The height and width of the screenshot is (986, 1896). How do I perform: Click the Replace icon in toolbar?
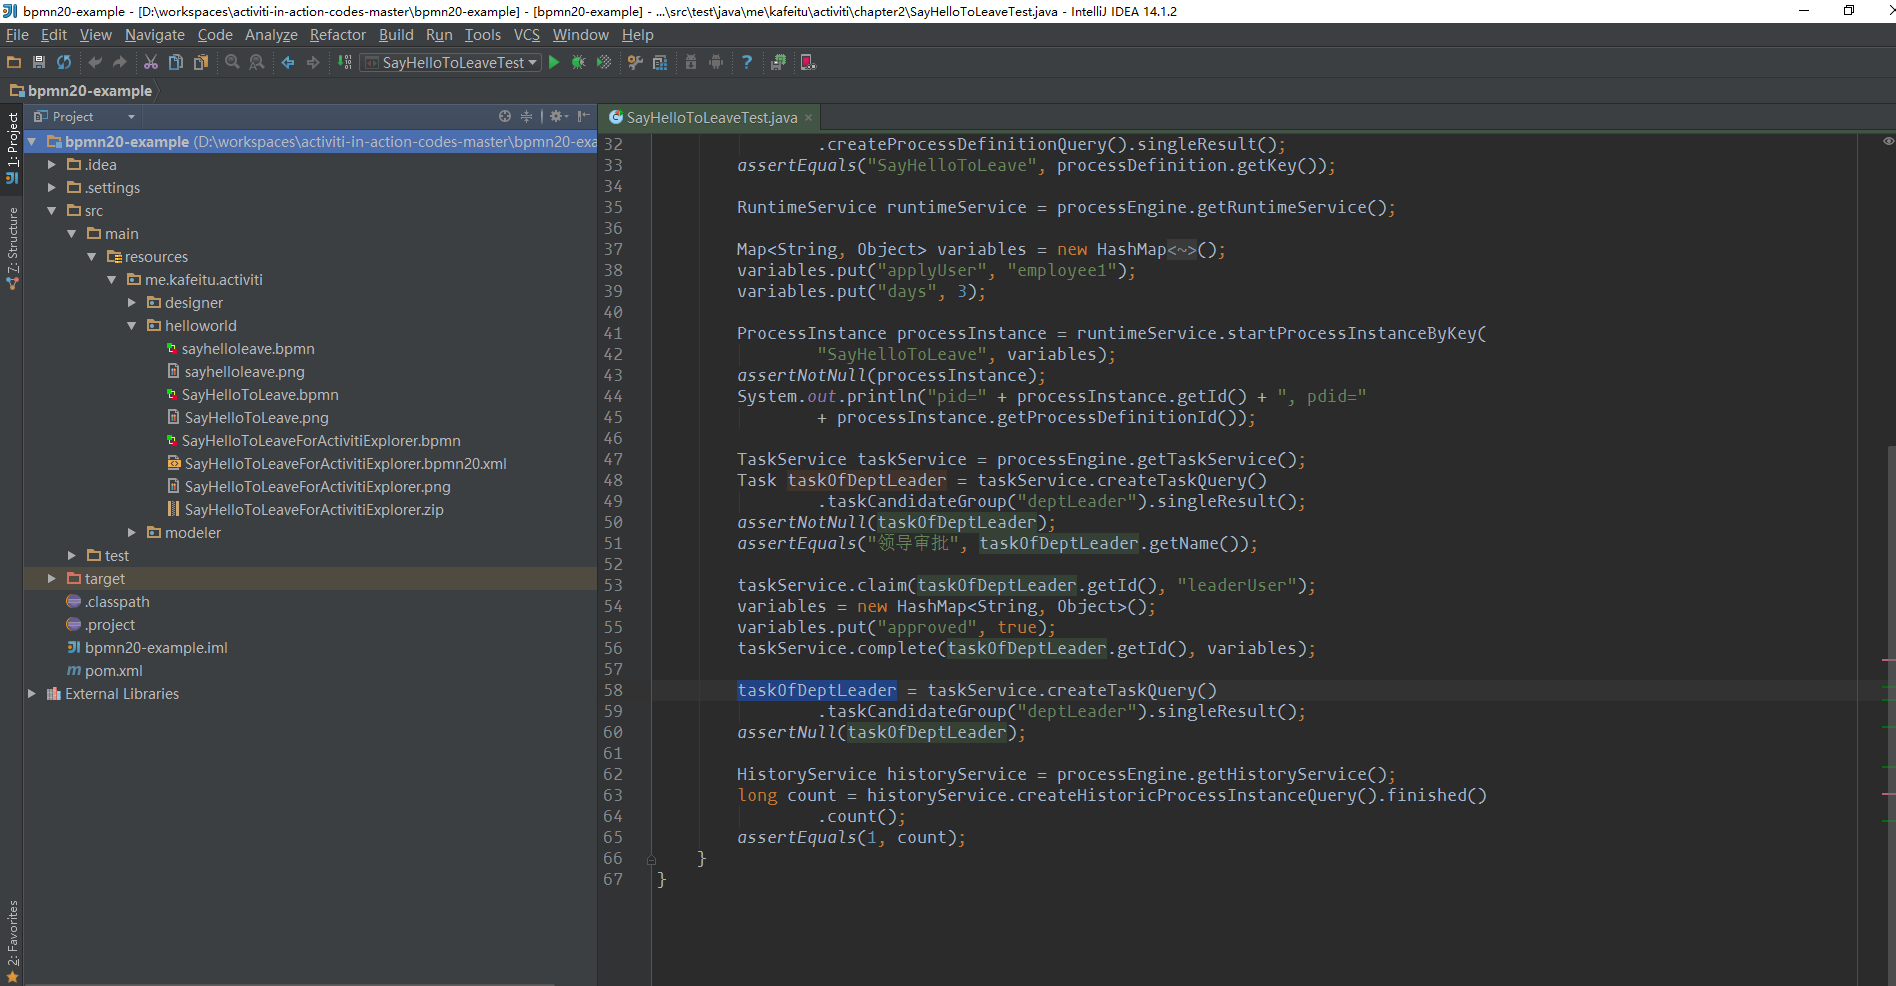257,62
